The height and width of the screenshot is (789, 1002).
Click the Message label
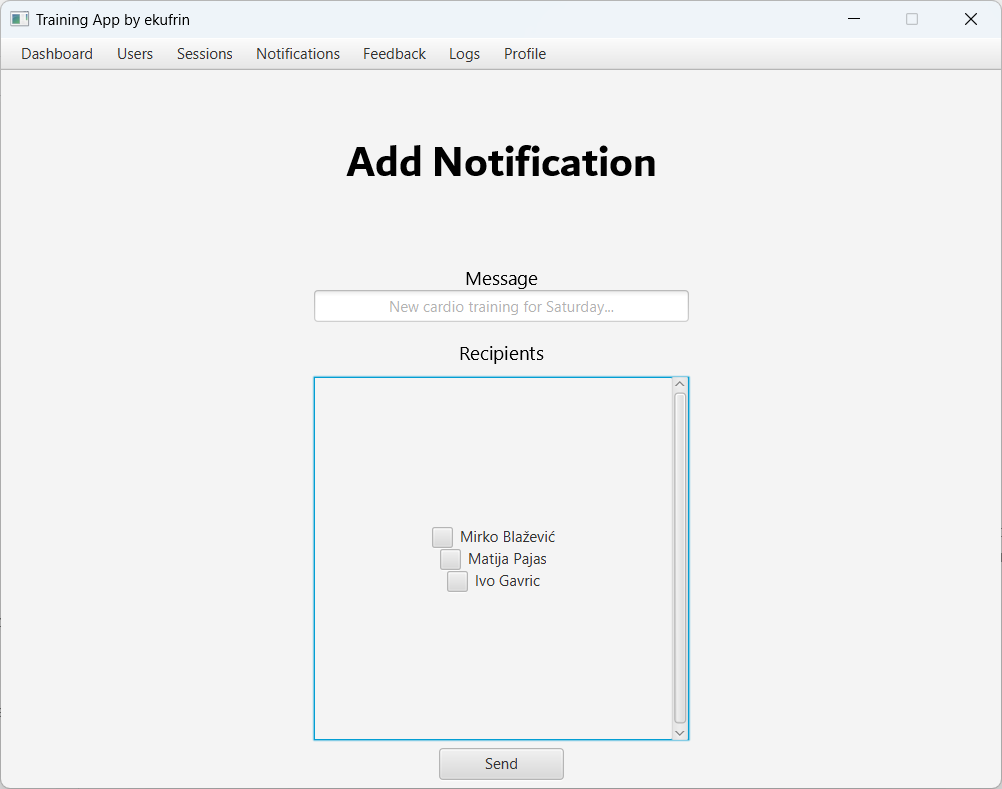(501, 279)
